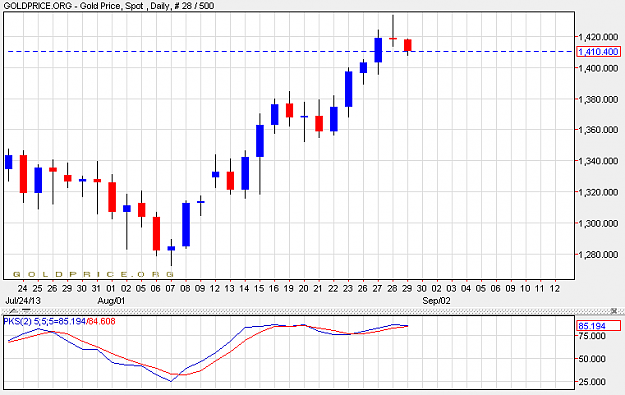Click the 1,300.000 price axis label
This screenshot has height=395, width=625.
tap(598, 223)
